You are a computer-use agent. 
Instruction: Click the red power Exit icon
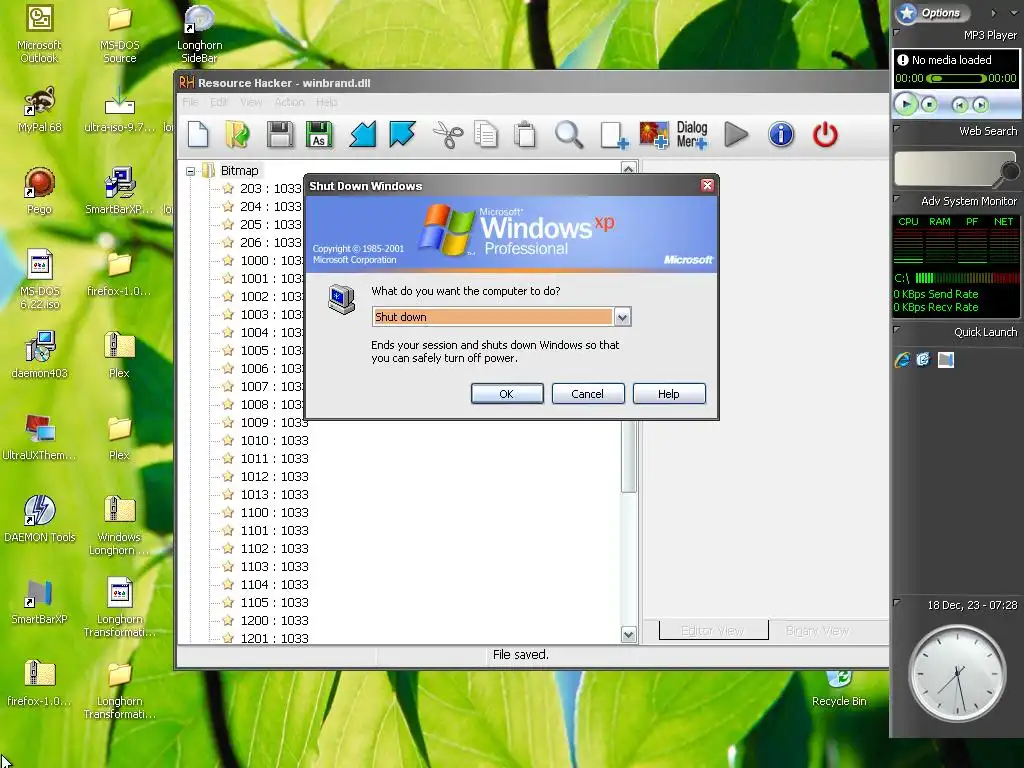tap(825, 135)
